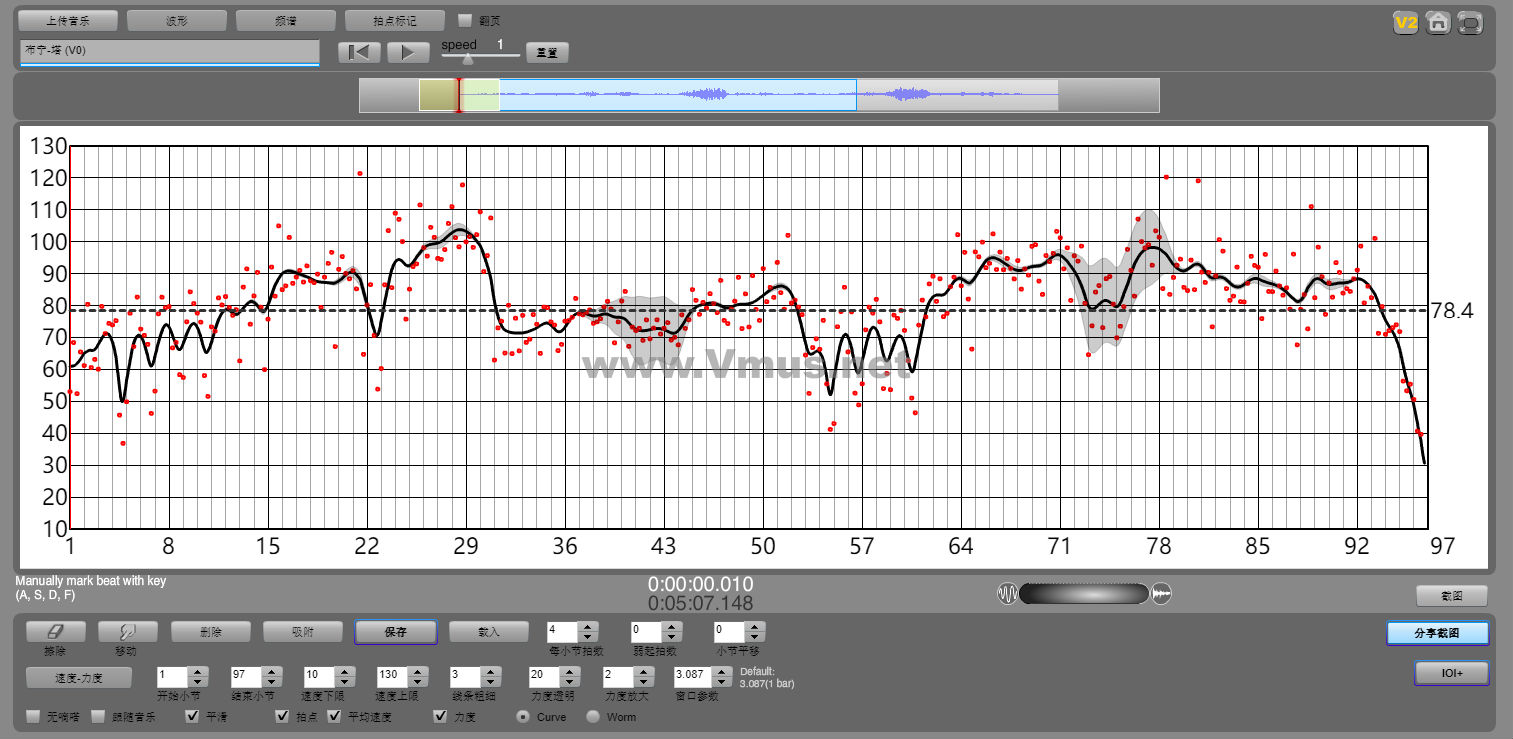Select the eraser (擦除) tool
Viewport: 1513px width, 739px height.
(55, 632)
